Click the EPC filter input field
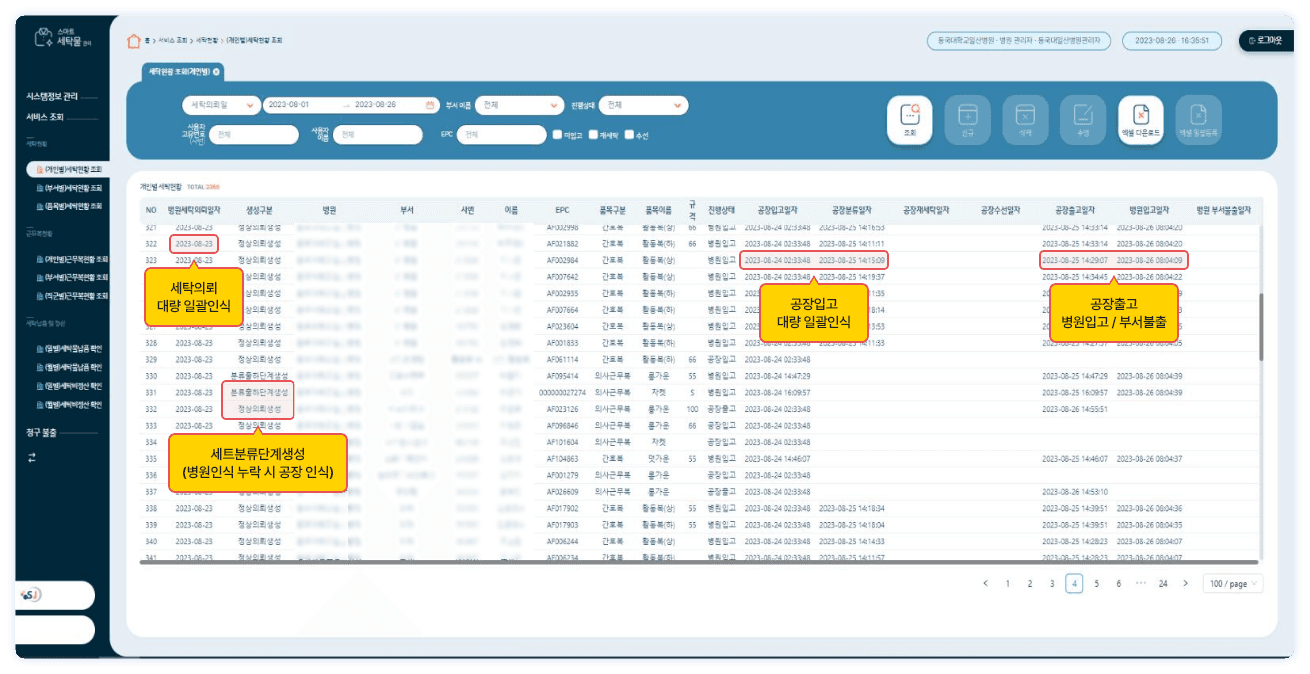 tap(501, 134)
